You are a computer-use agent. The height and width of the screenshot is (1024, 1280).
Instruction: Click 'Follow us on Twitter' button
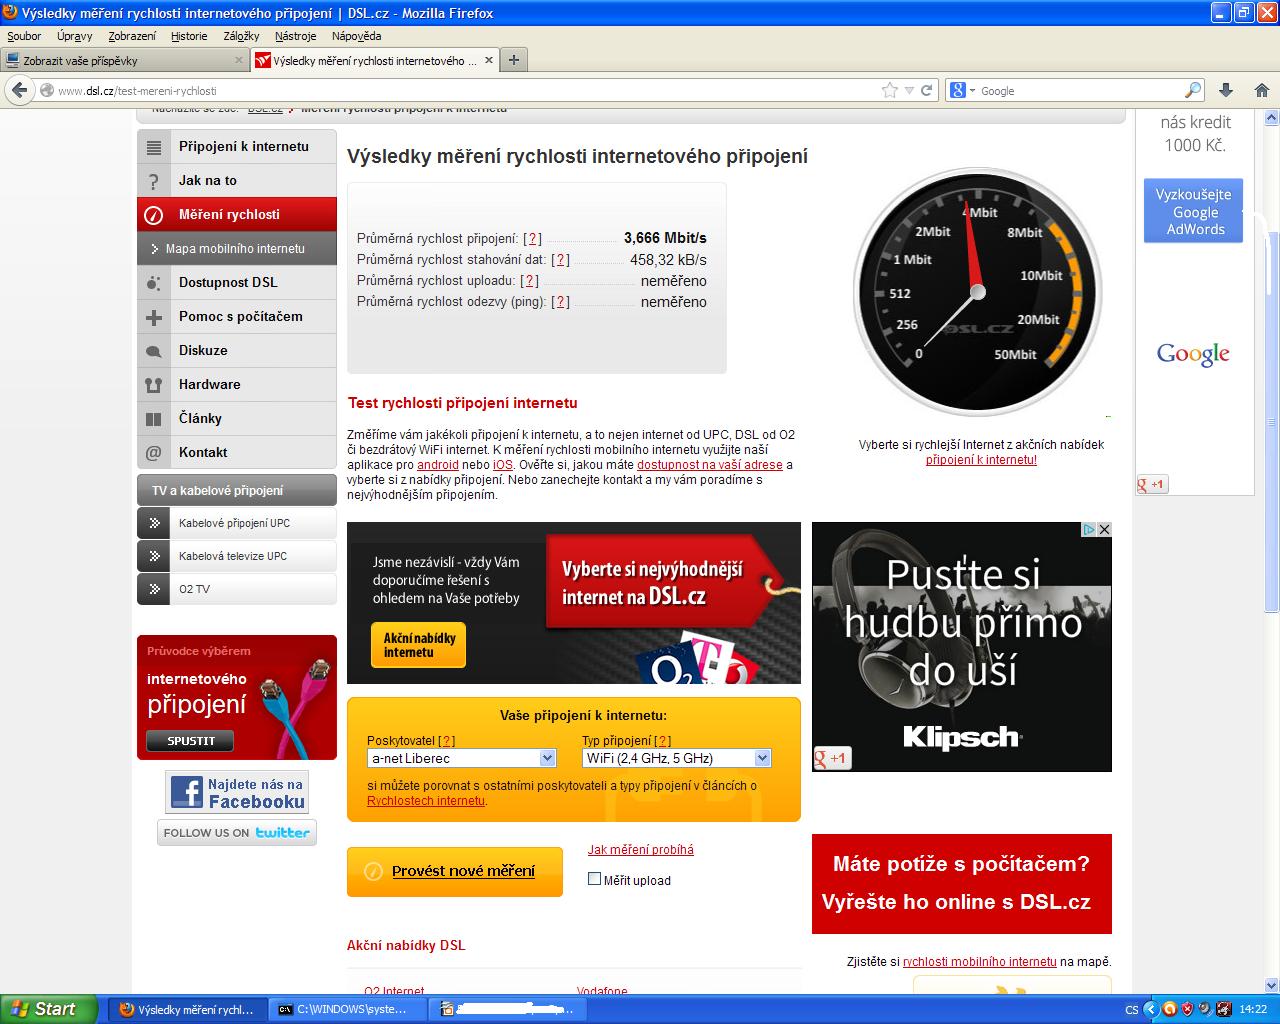[237, 833]
